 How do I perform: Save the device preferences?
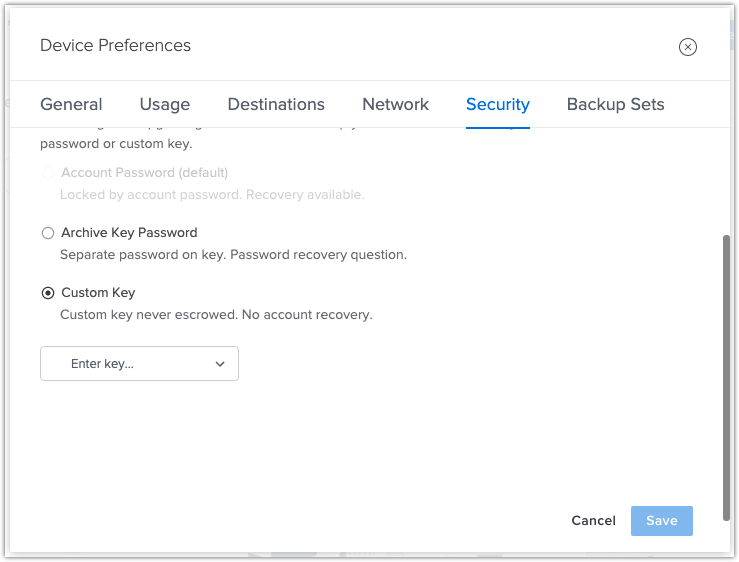coord(661,521)
